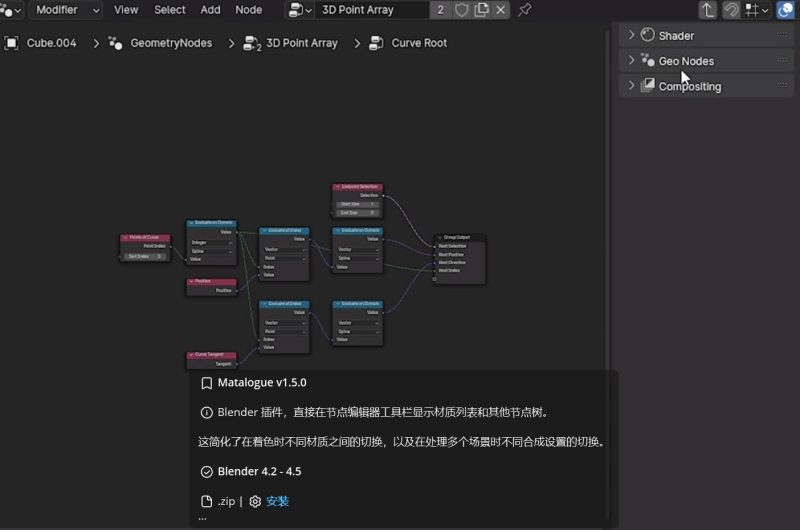The image size is (800, 530).
Task: Expand the Shader panel
Action: click(676, 35)
